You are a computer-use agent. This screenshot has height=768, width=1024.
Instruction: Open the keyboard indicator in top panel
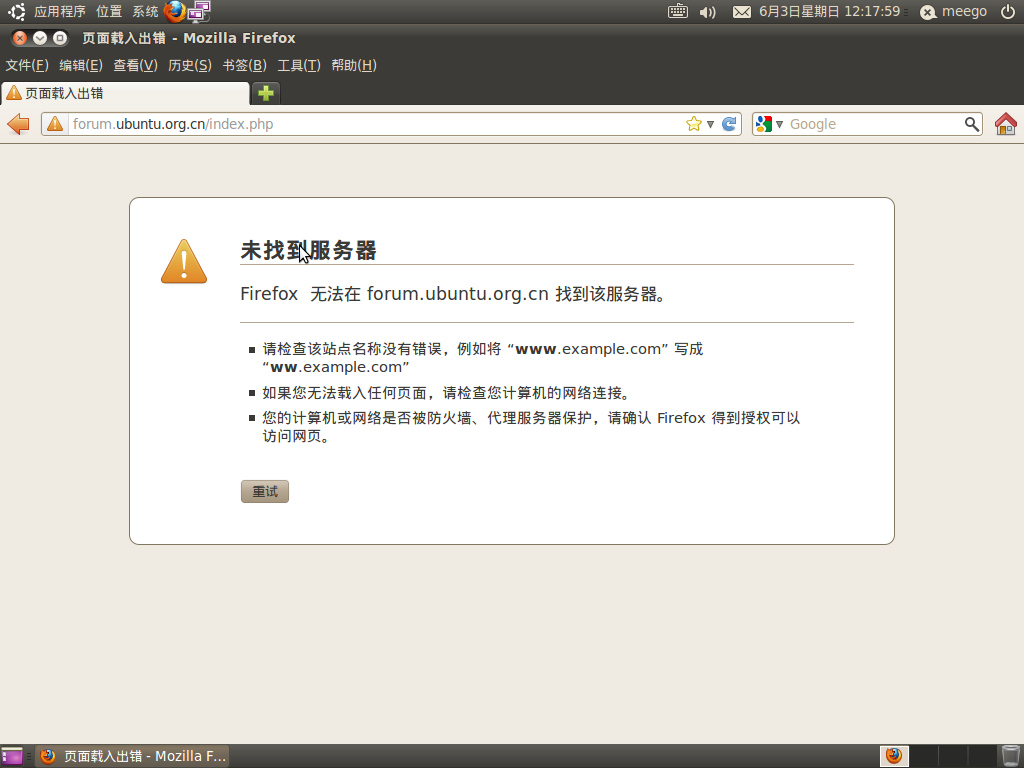point(678,11)
